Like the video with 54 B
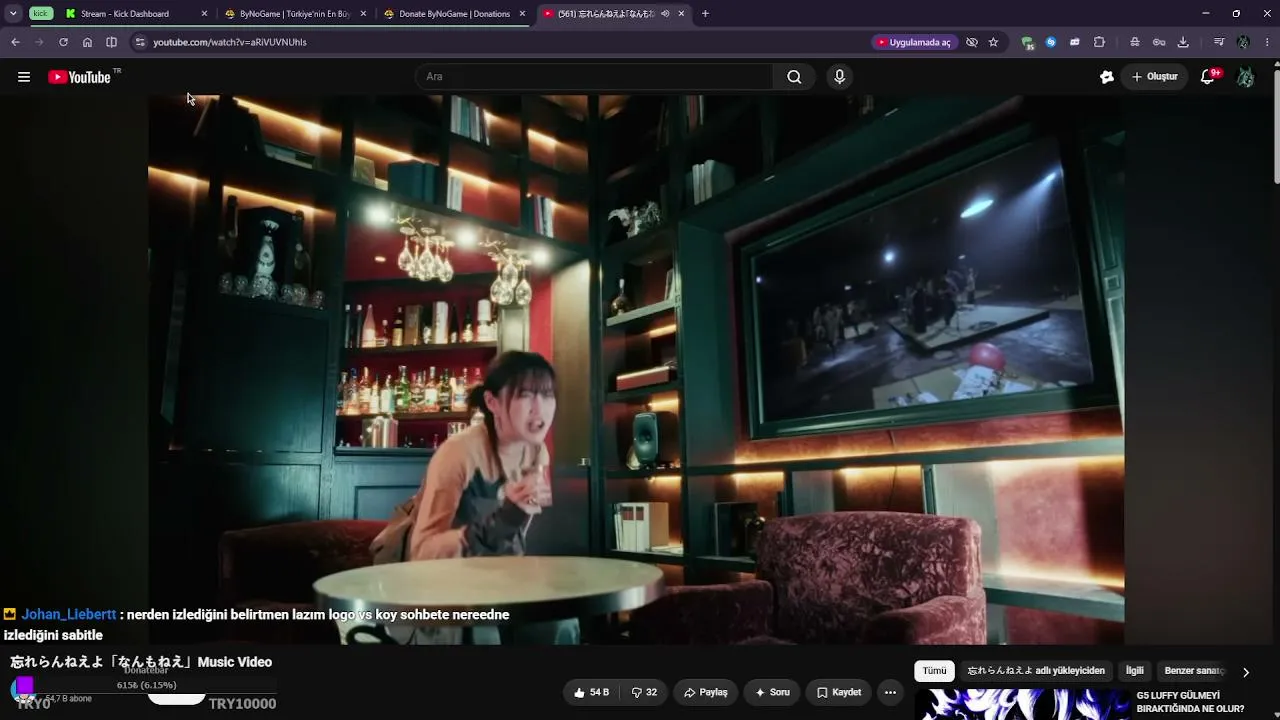The width and height of the screenshot is (1280, 720). (591, 692)
